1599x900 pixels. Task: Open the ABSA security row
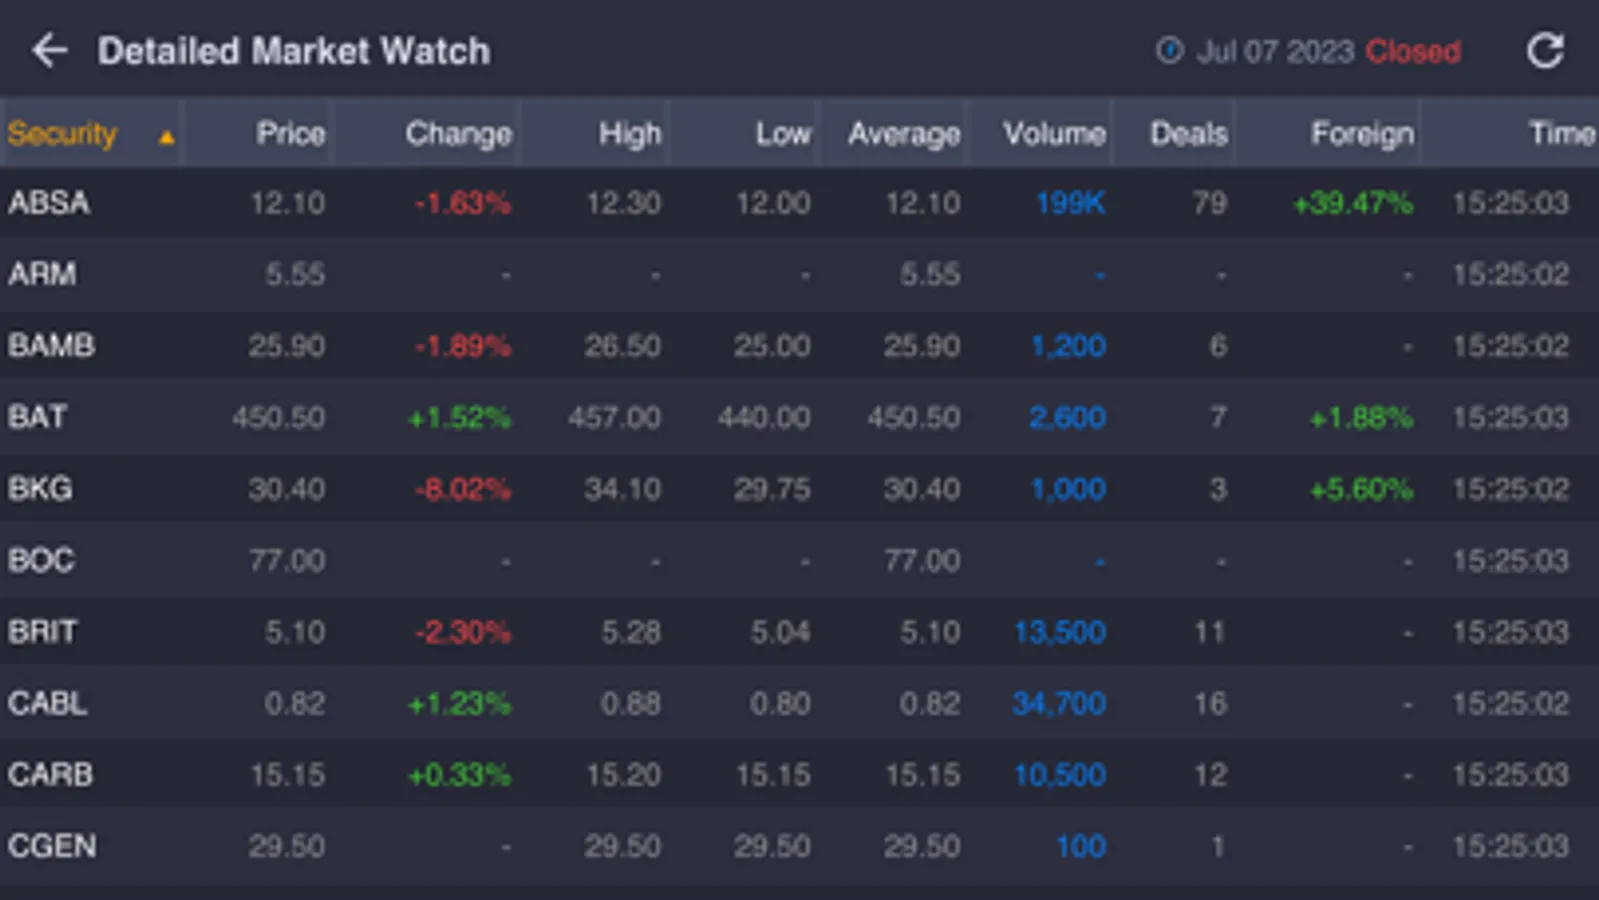(799, 203)
